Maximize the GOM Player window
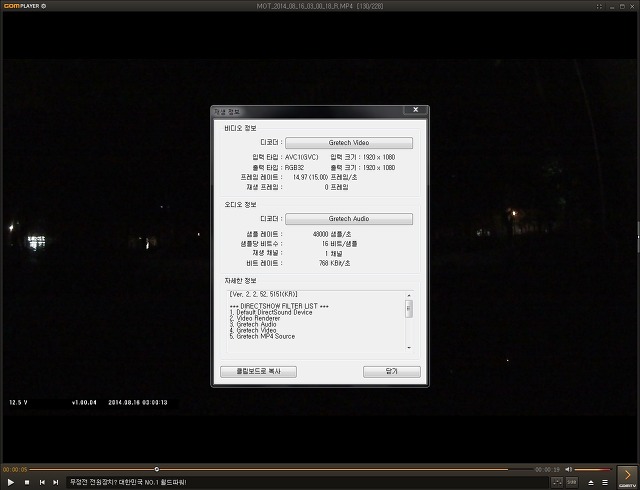Screen dimensions: 640x490 pyautogui.click(x=622, y=6)
